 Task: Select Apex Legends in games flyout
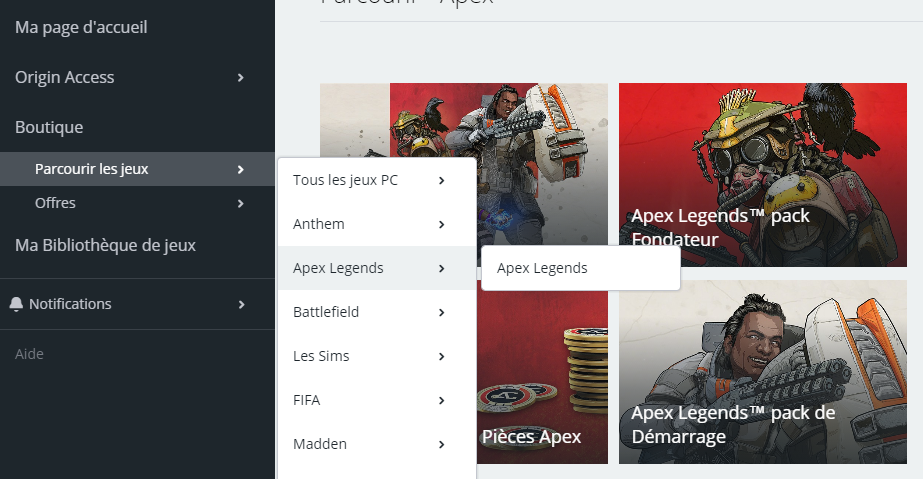(338, 268)
